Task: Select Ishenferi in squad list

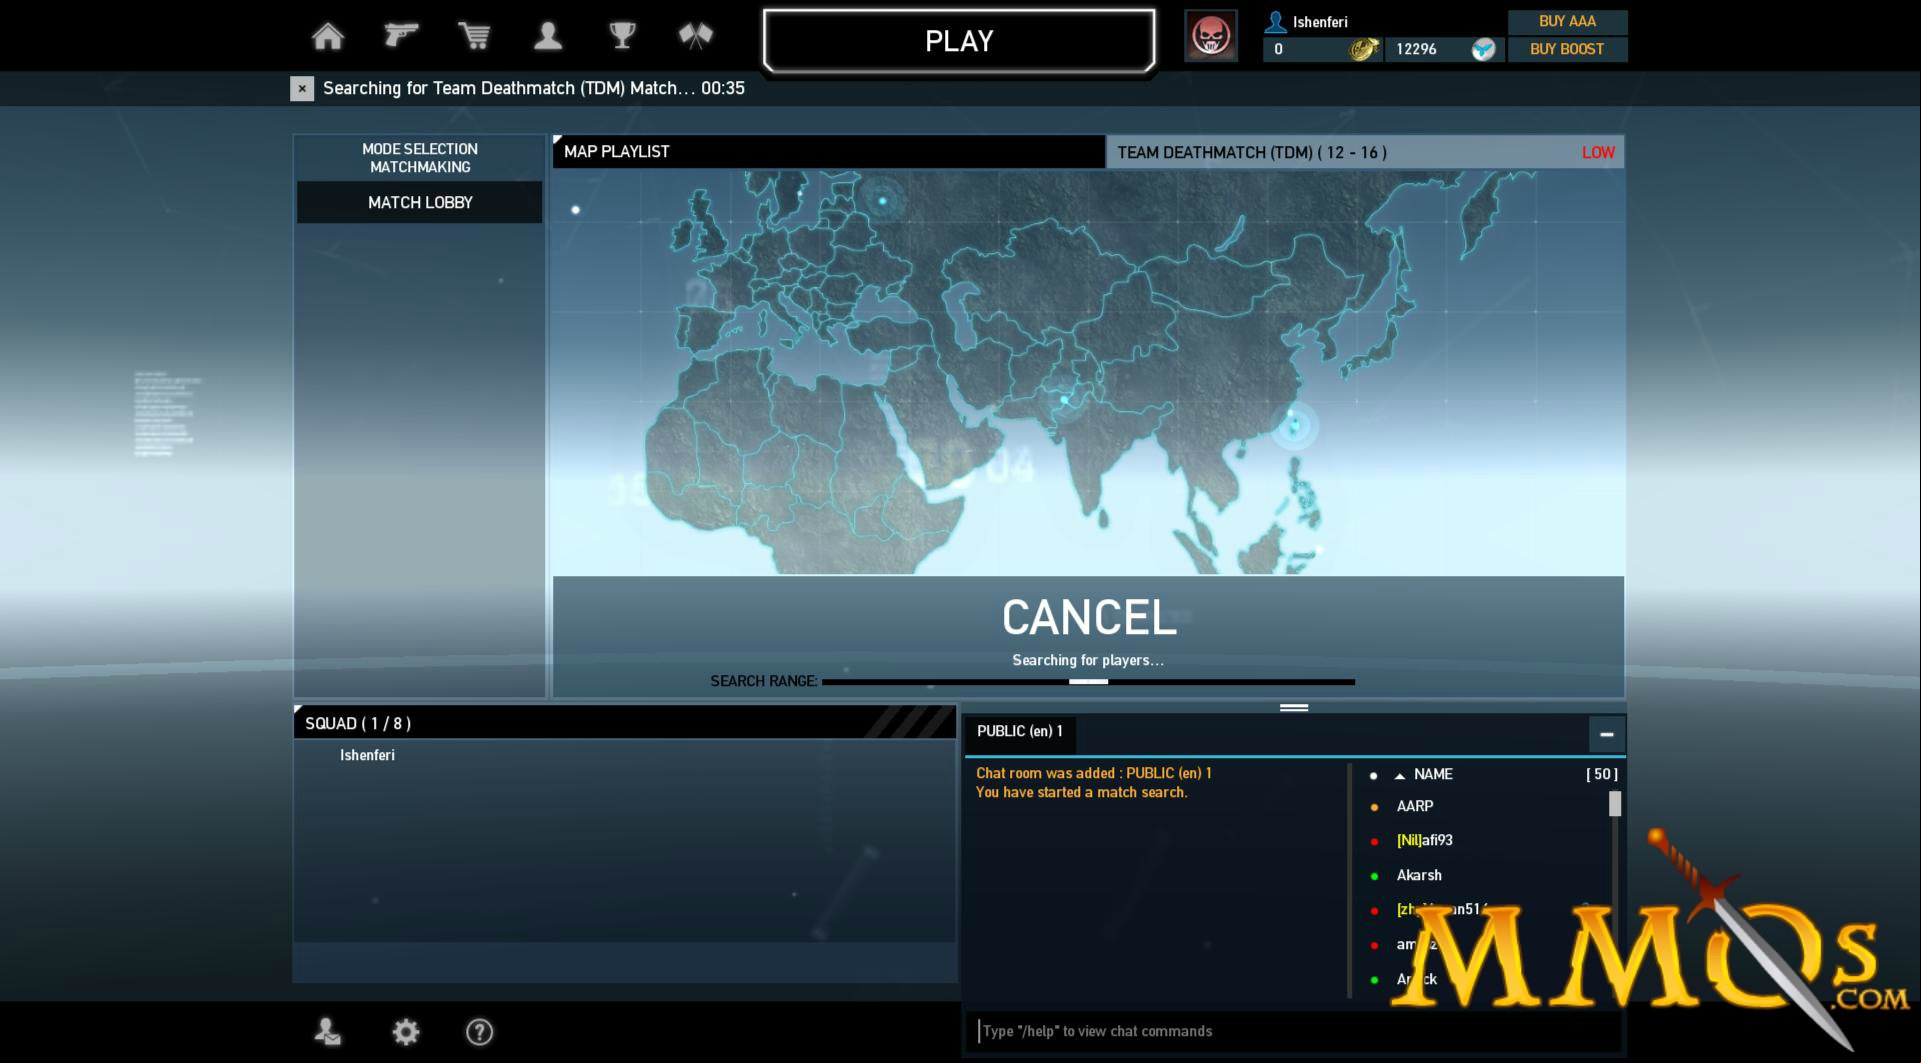Action: tap(367, 755)
